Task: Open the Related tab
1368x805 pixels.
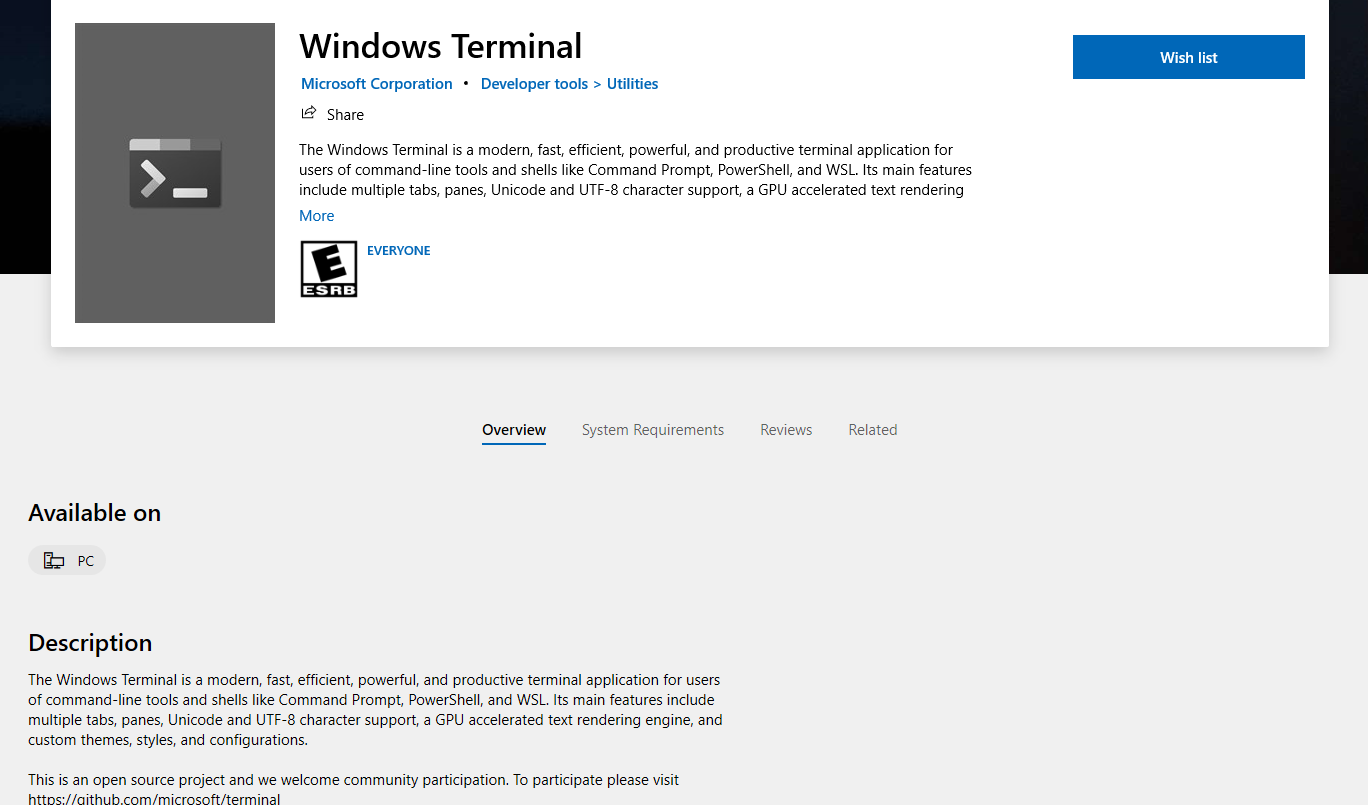Action: click(873, 430)
